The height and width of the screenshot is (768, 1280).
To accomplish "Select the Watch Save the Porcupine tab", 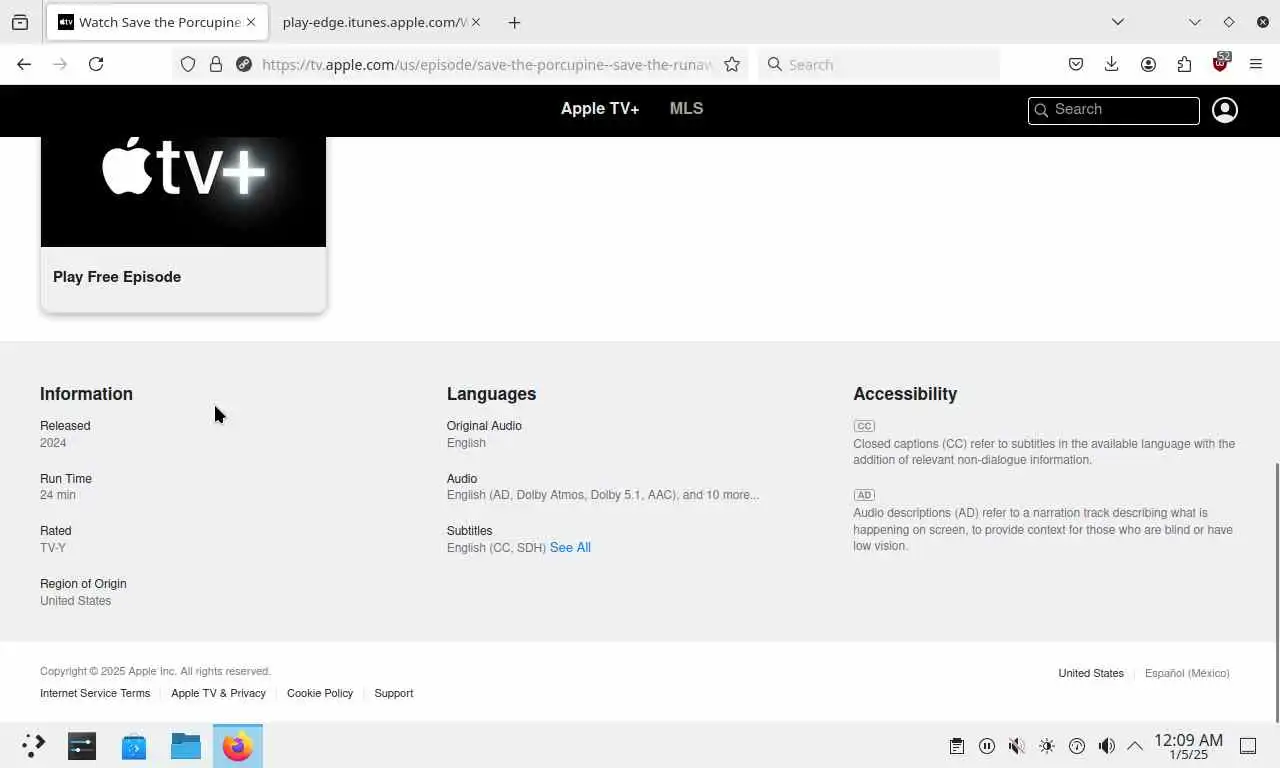I will click(x=157, y=22).
